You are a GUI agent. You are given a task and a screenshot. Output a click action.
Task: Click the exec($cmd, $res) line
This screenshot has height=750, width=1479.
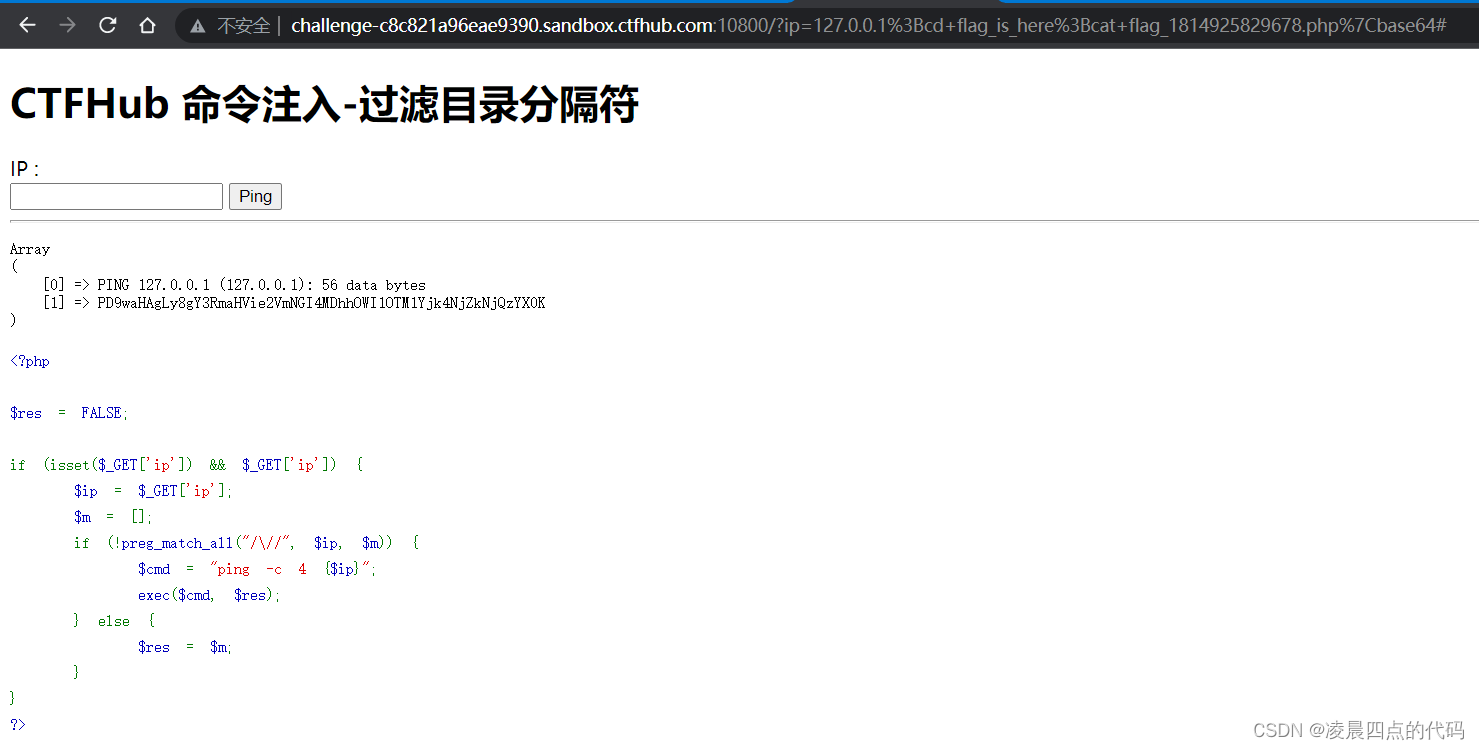click(210, 595)
